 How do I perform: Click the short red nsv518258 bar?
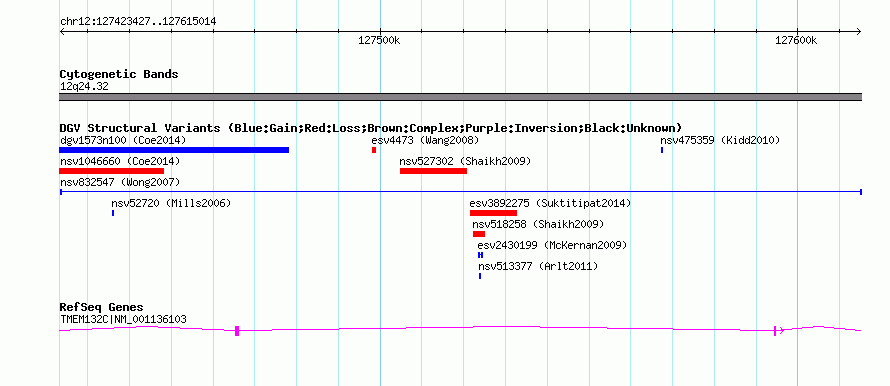tap(479, 234)
